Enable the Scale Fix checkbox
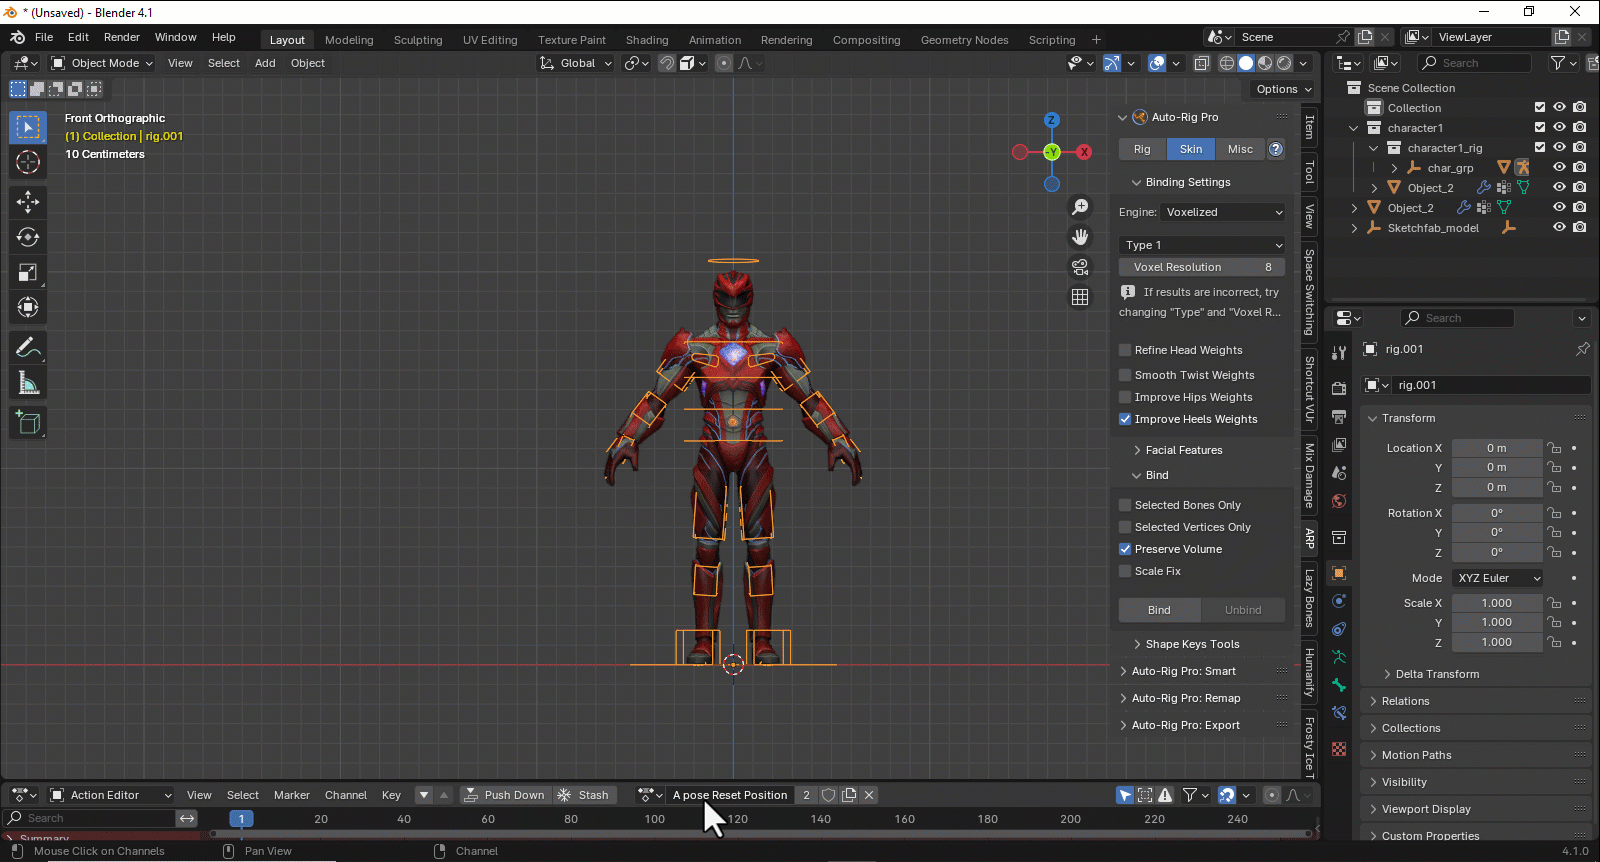 (1125, 571)
